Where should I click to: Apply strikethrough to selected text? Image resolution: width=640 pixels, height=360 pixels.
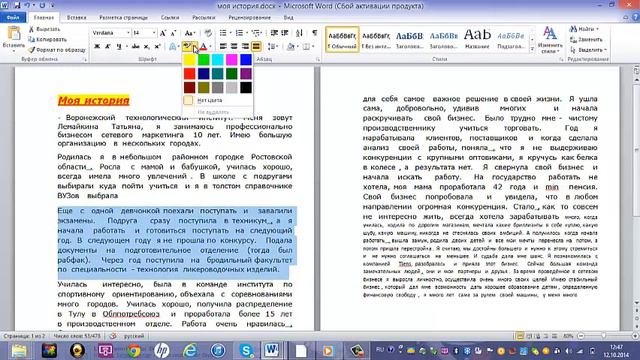coord(136,47)
